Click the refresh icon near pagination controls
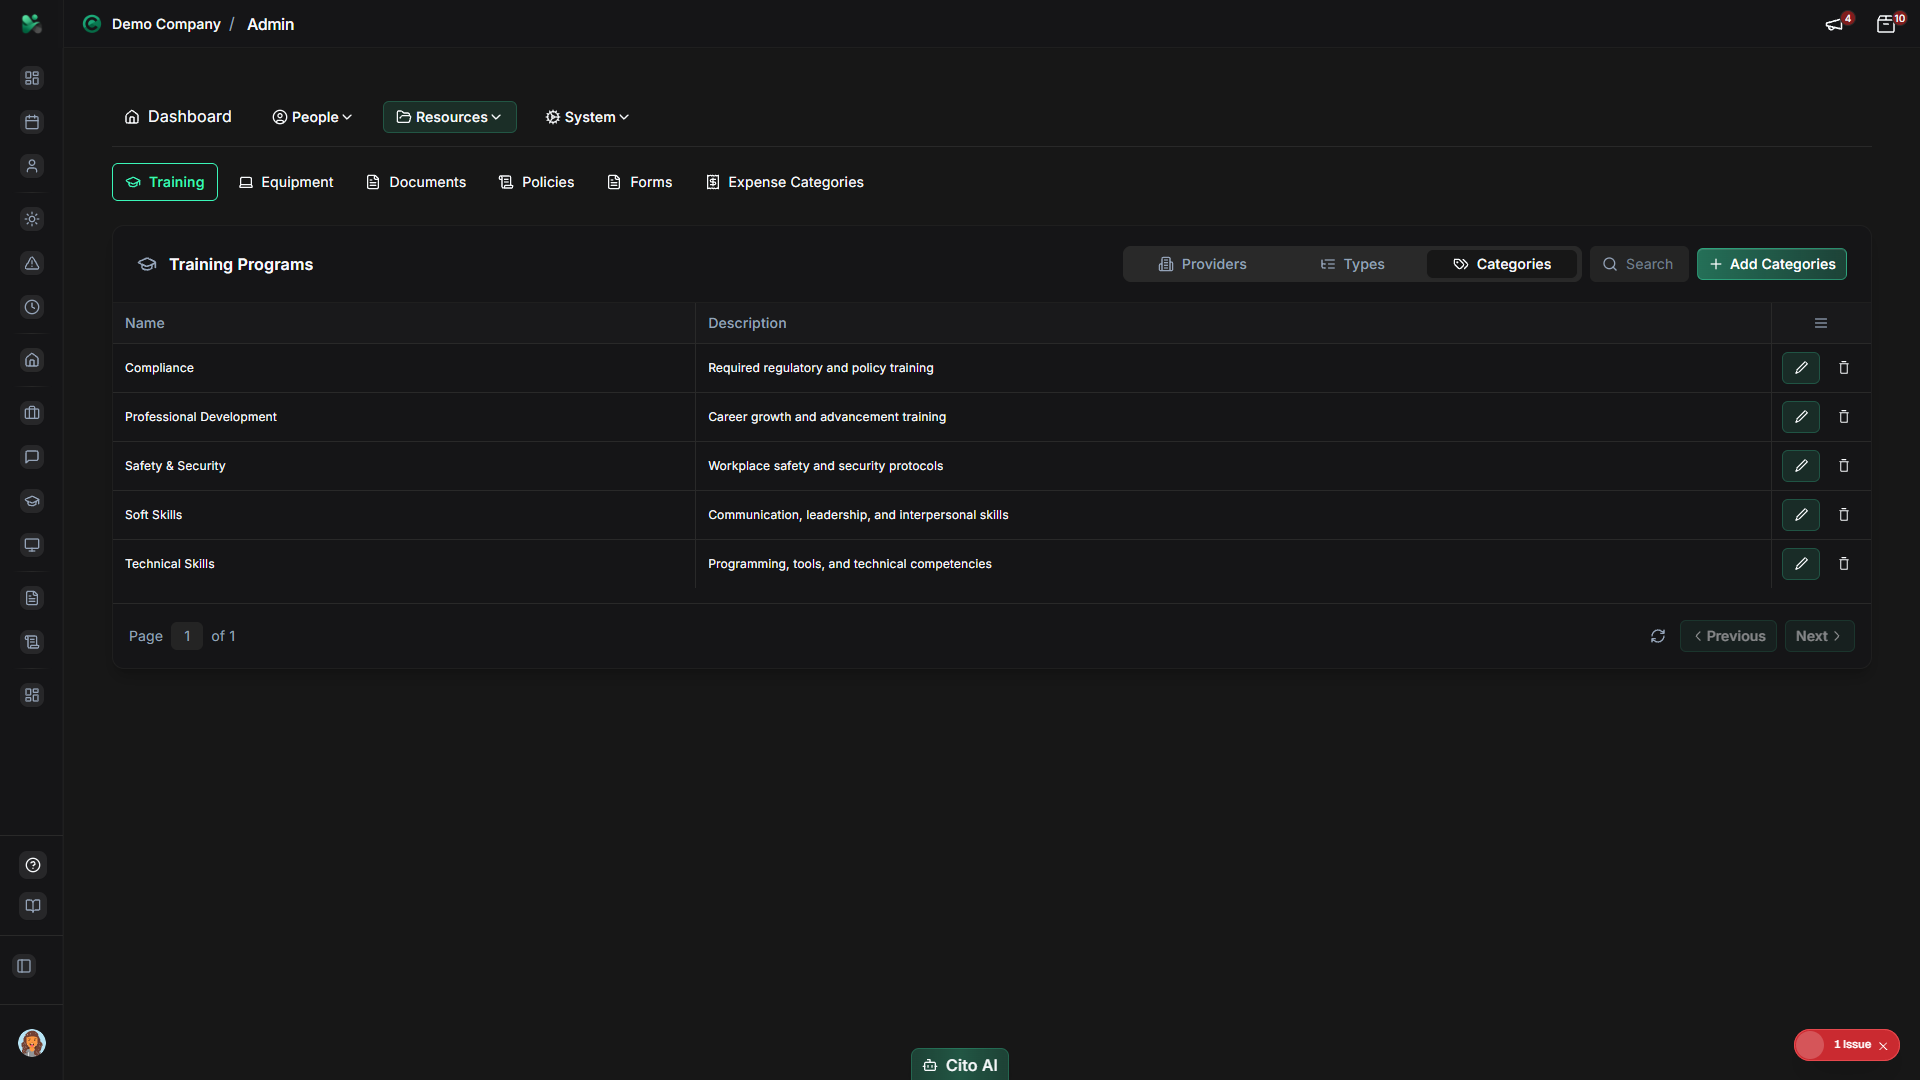 coord(1658,636)
